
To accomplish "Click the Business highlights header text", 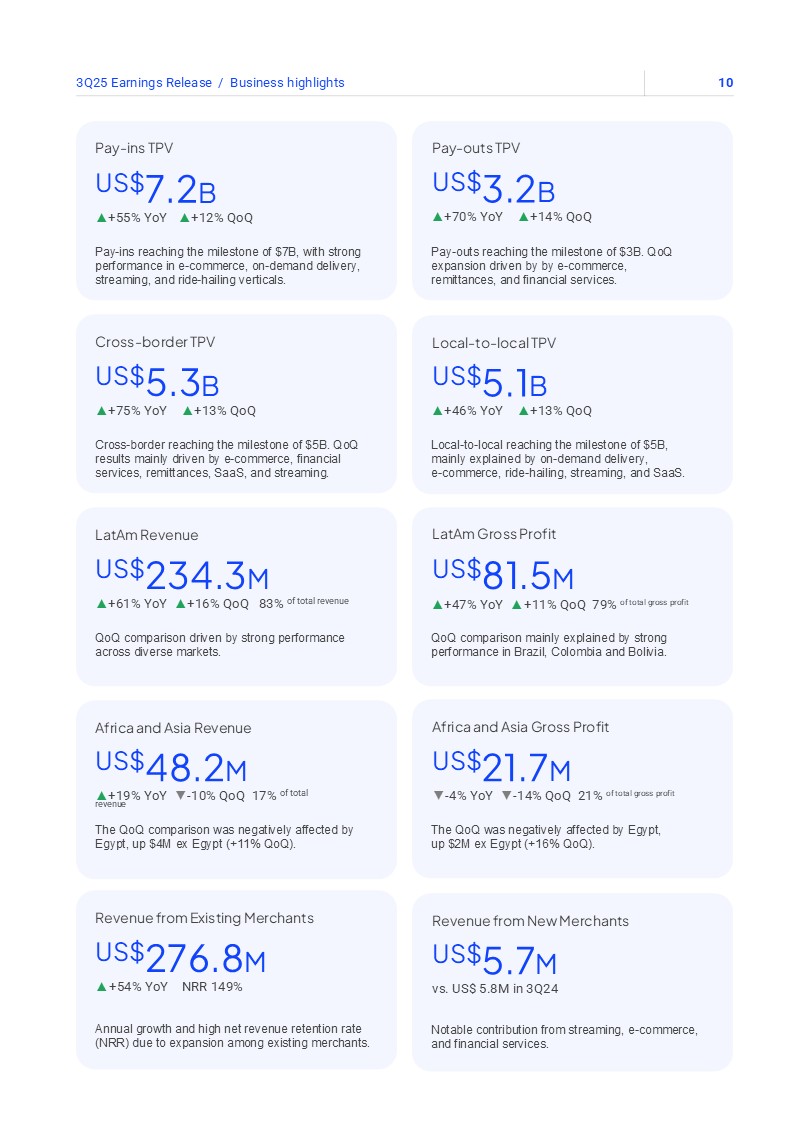I will (287, 83).
